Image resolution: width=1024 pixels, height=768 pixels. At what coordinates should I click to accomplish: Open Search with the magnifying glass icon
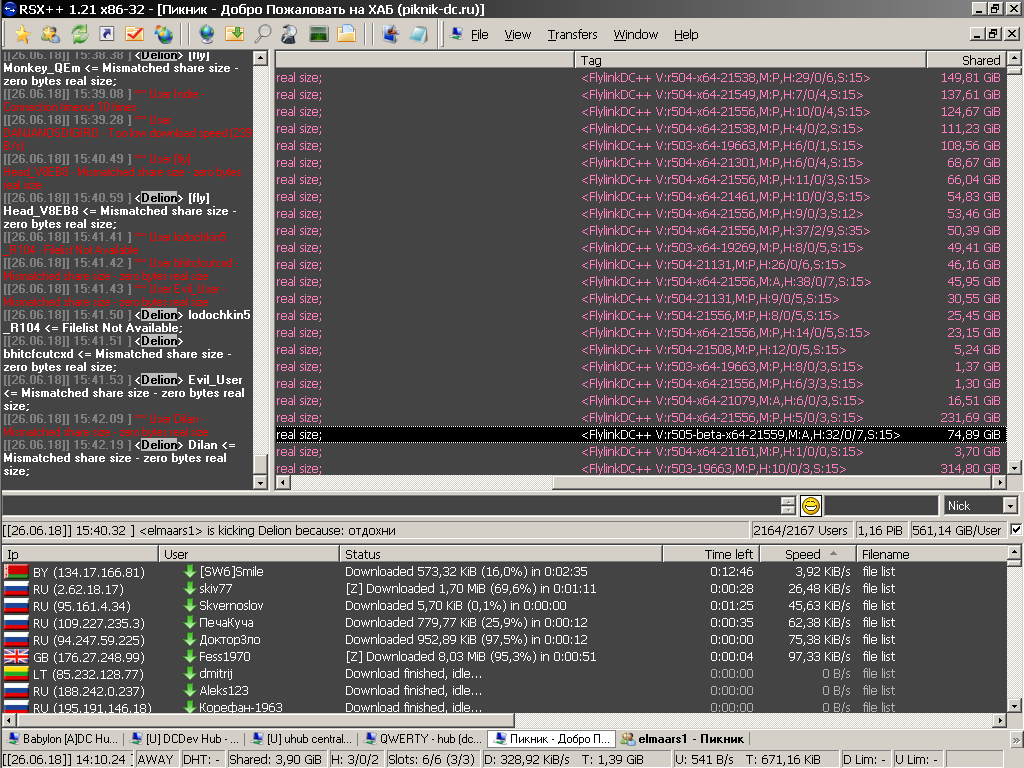[262, 34]
